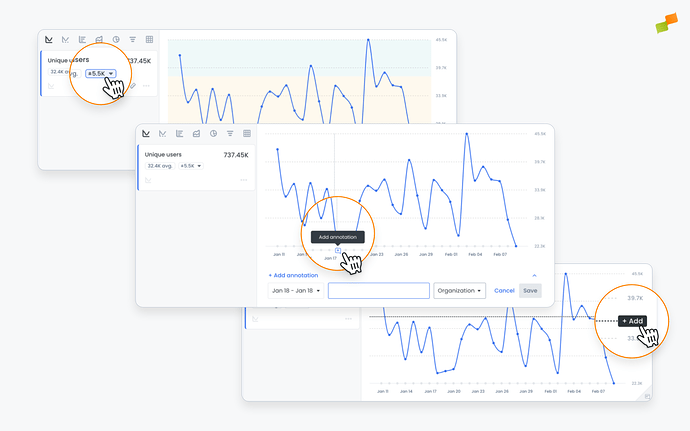
Task: Click Feb 07 axis label in bottom-right chart
Action: tap(598, 391)
